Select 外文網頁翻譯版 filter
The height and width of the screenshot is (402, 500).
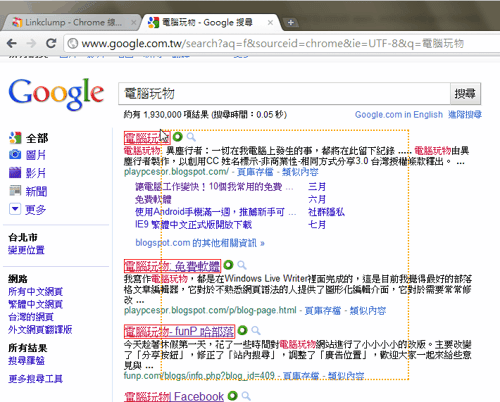pyautogui.click(x=40, y=330)
